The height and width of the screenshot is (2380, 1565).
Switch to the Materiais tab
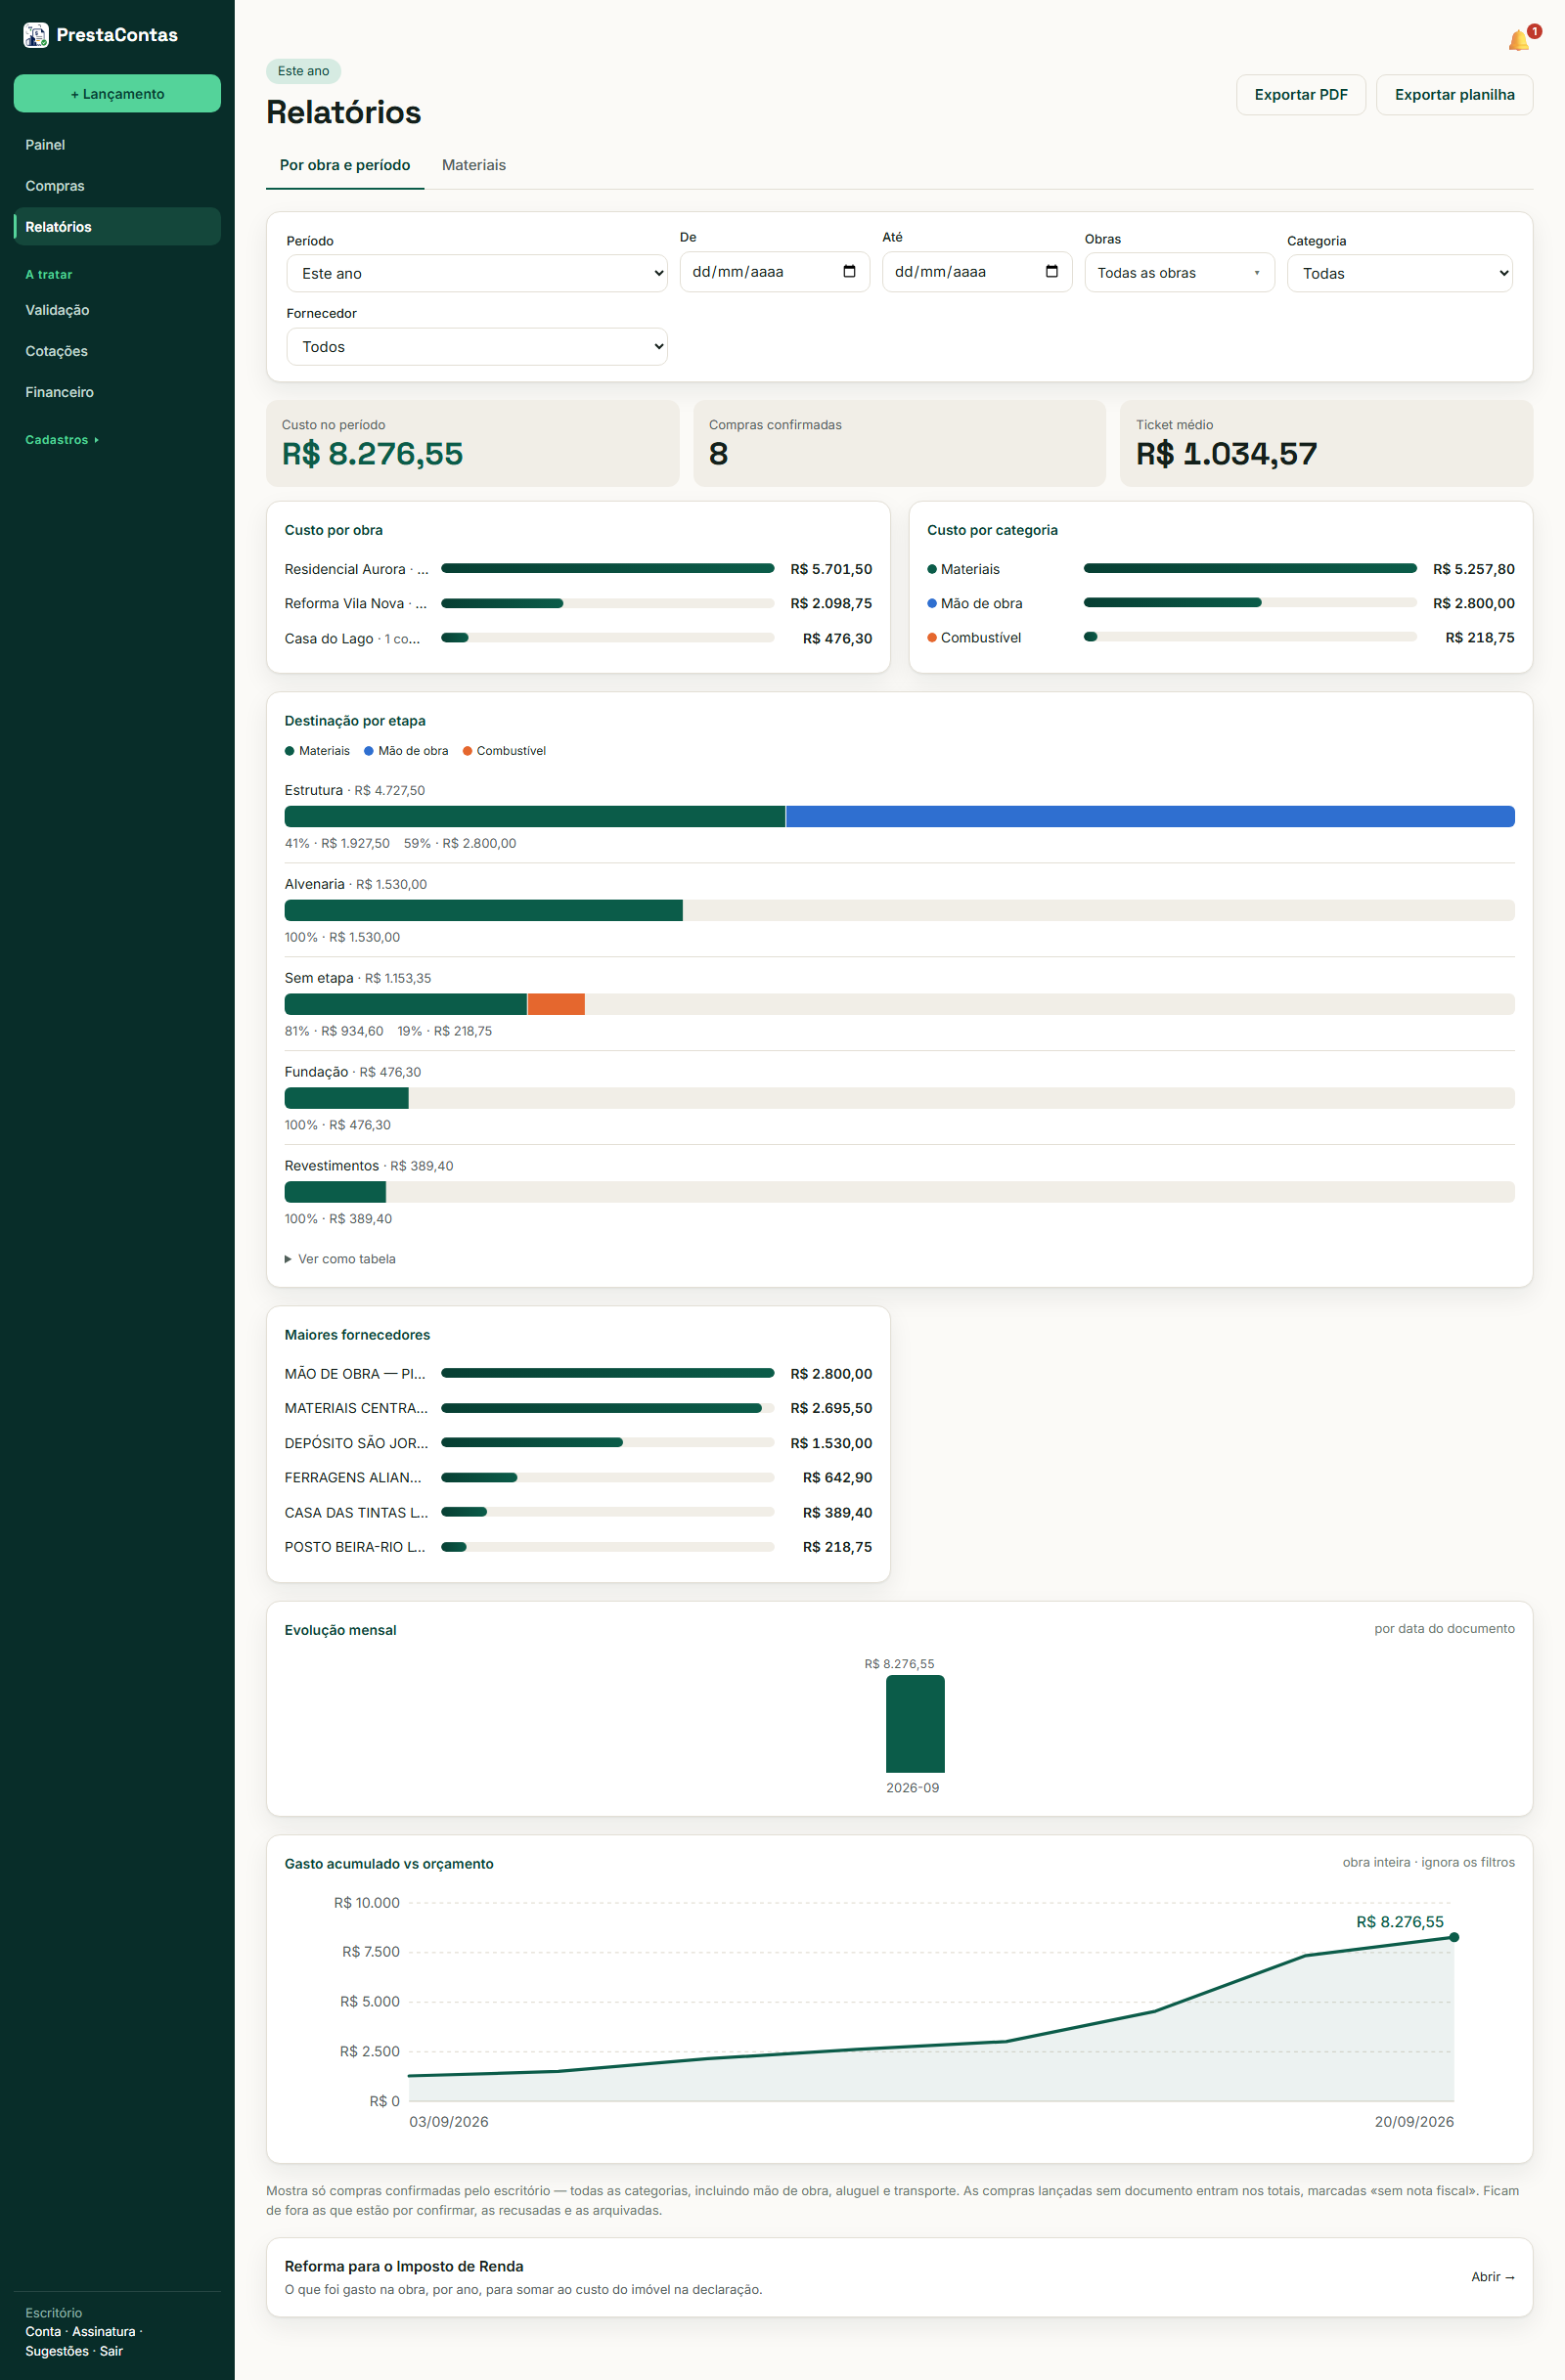474,165
